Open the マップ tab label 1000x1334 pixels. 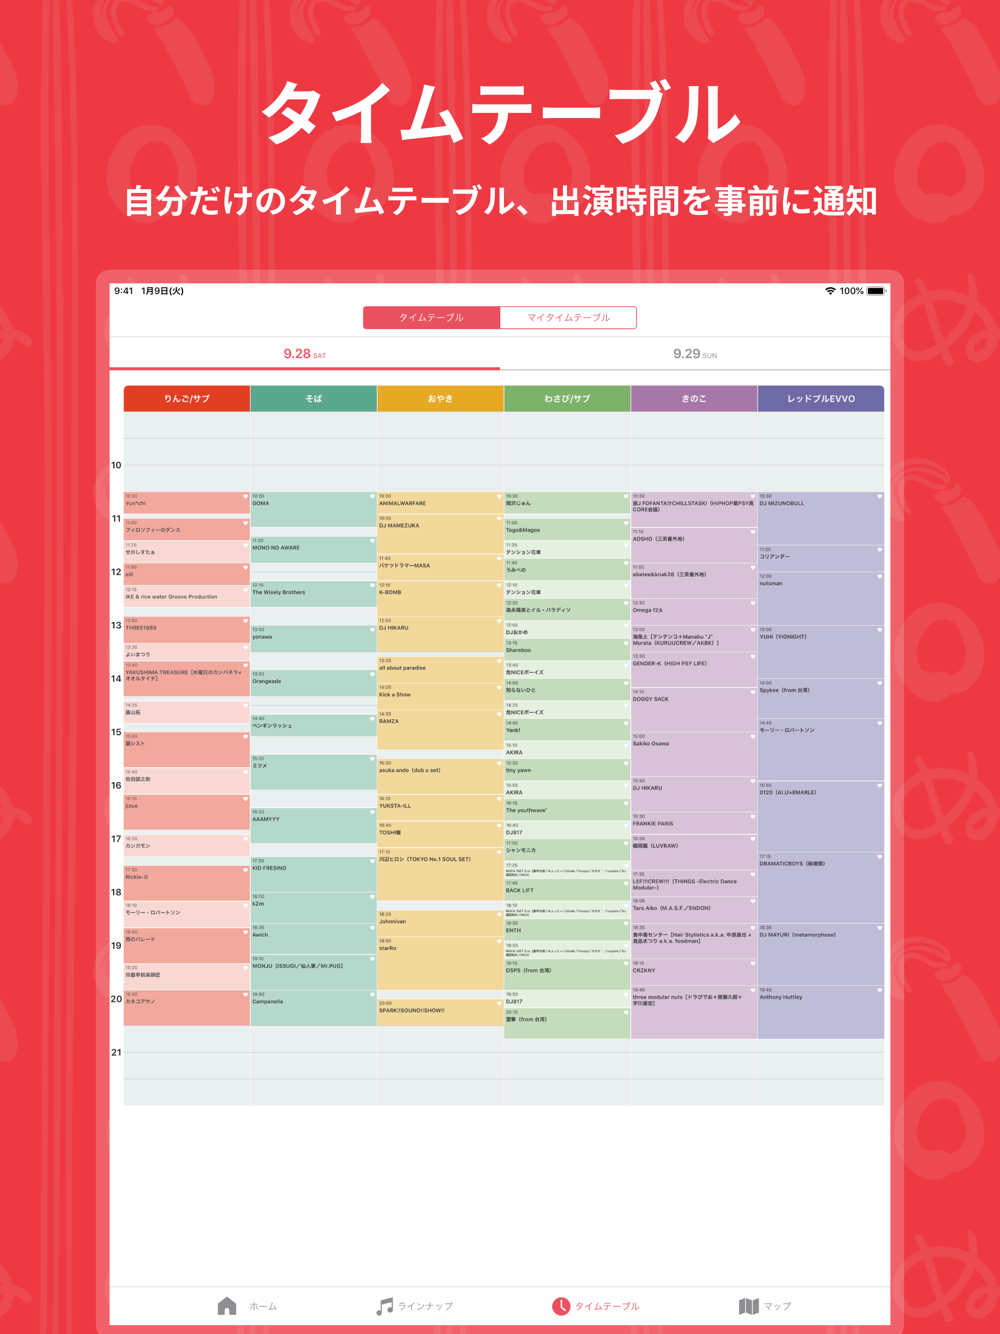(x=777, y=1306)
